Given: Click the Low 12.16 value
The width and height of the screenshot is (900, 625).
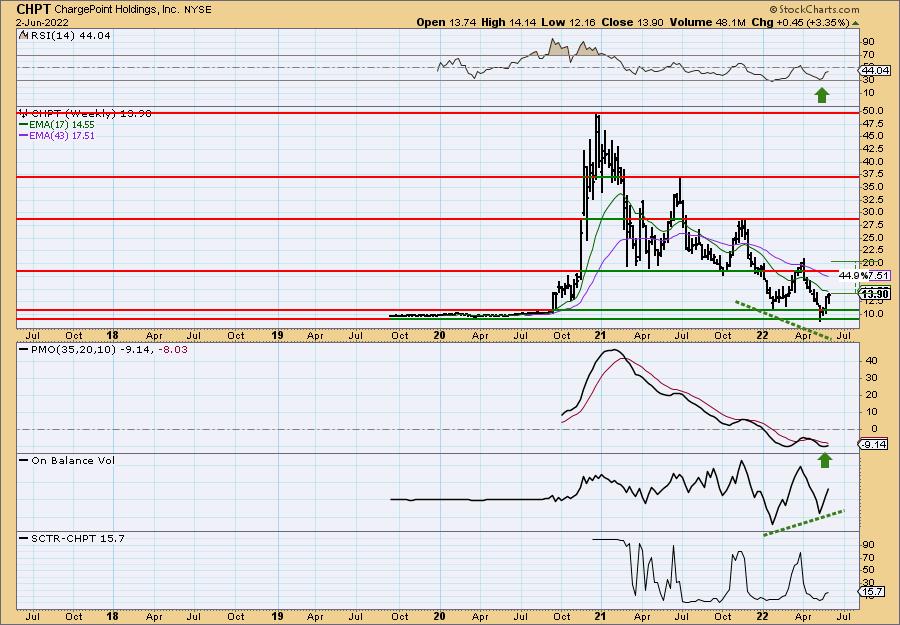Looking at the screenshot, I should click(x=568, y=22).
